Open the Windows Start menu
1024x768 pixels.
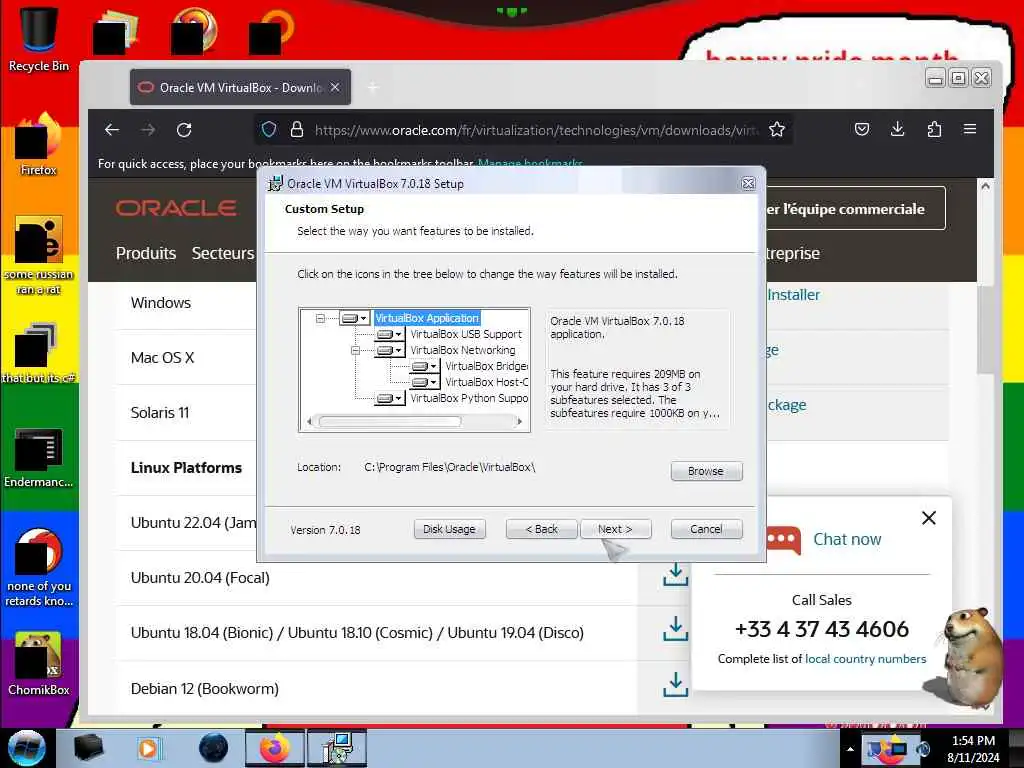[x=26, y=748]
